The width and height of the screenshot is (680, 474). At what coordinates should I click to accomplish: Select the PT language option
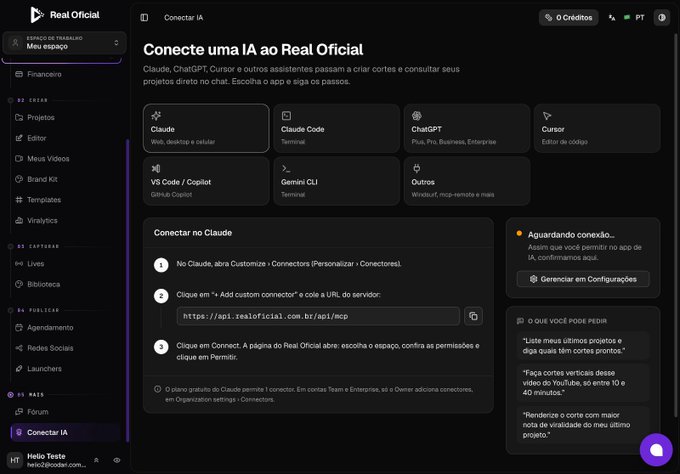click(x=634, y=17)
